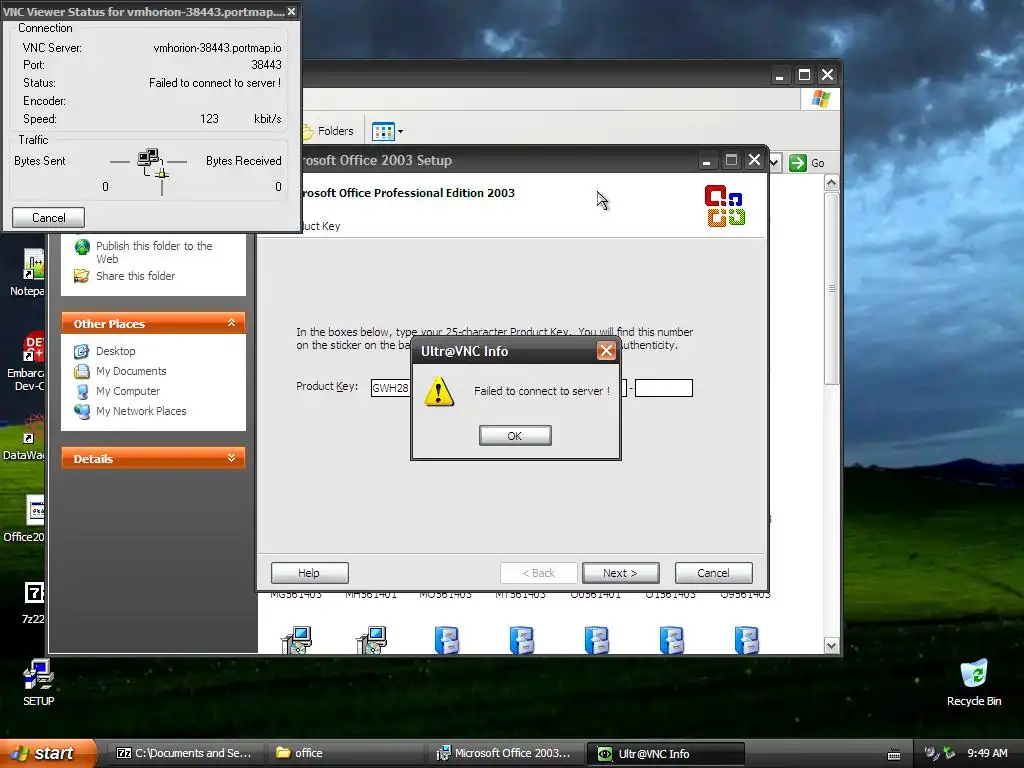This screenshot has width=1024, height=768.
Task: Click the first Product Key box containing GWH28
Action: pyautogui.click(x=391, y=388)
